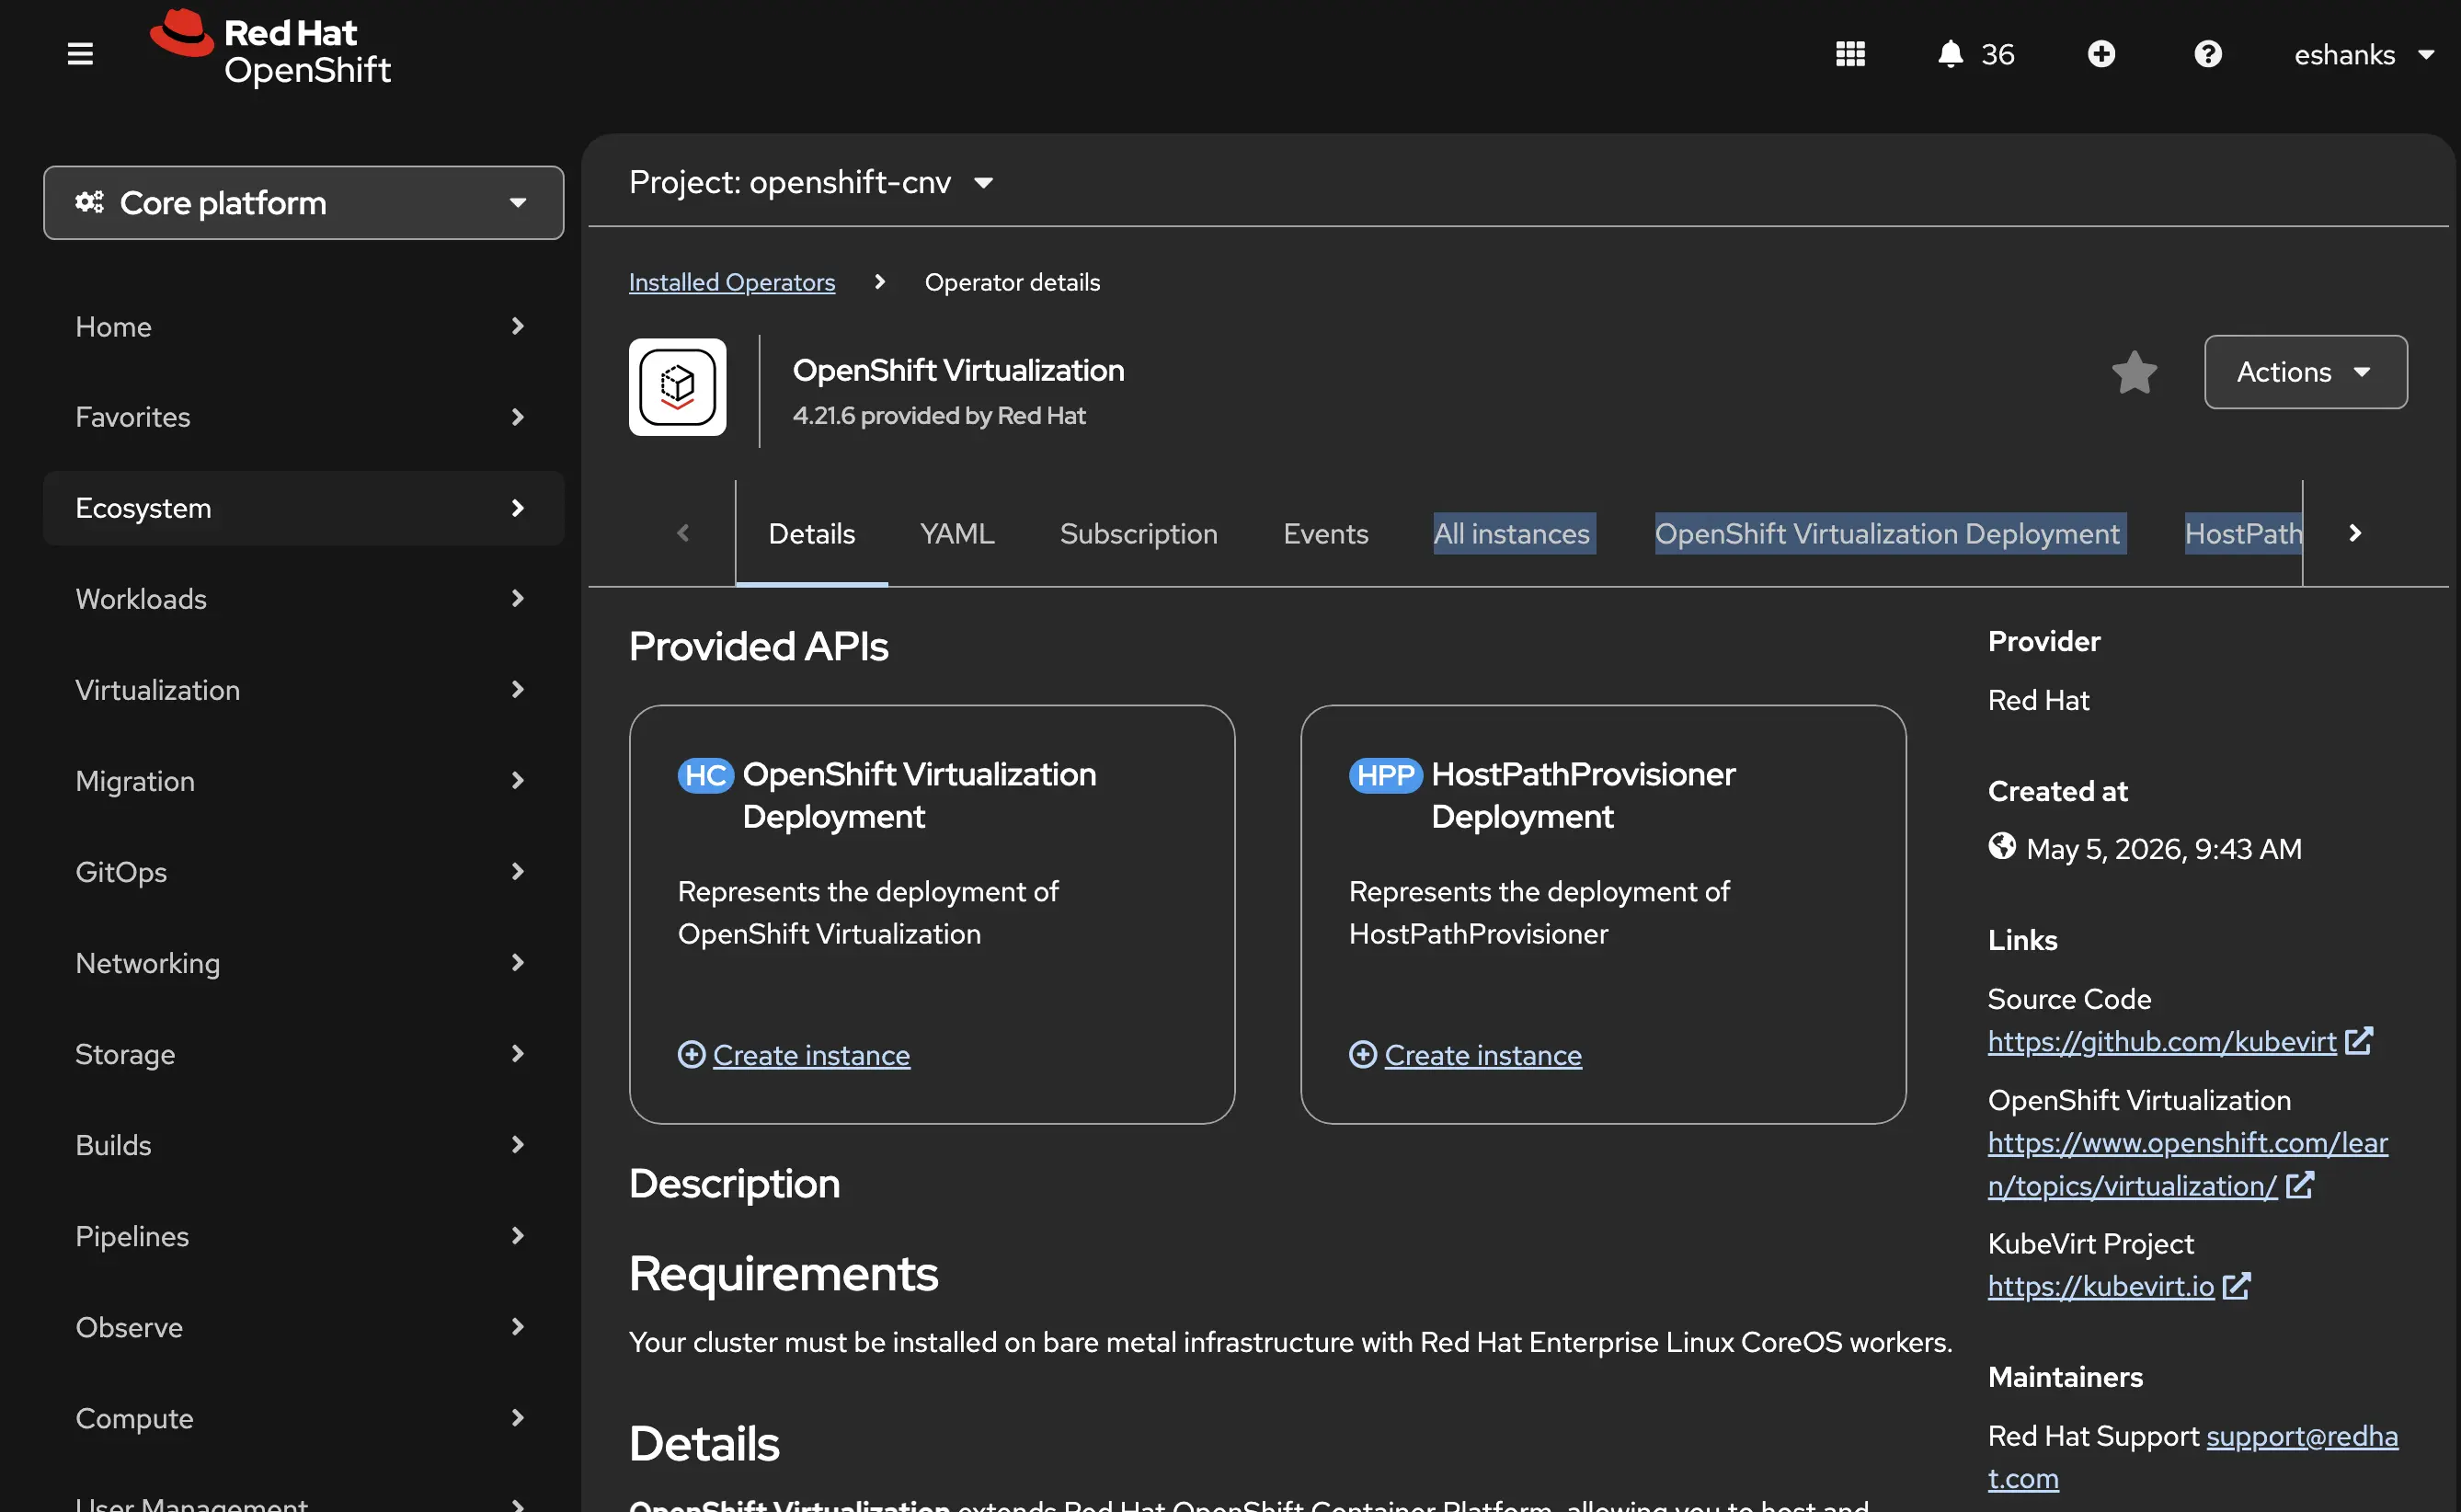Viewport: 2461px width, 1512px height.
Task: Expand the Builds navigation section
Action: point(303,1145)
